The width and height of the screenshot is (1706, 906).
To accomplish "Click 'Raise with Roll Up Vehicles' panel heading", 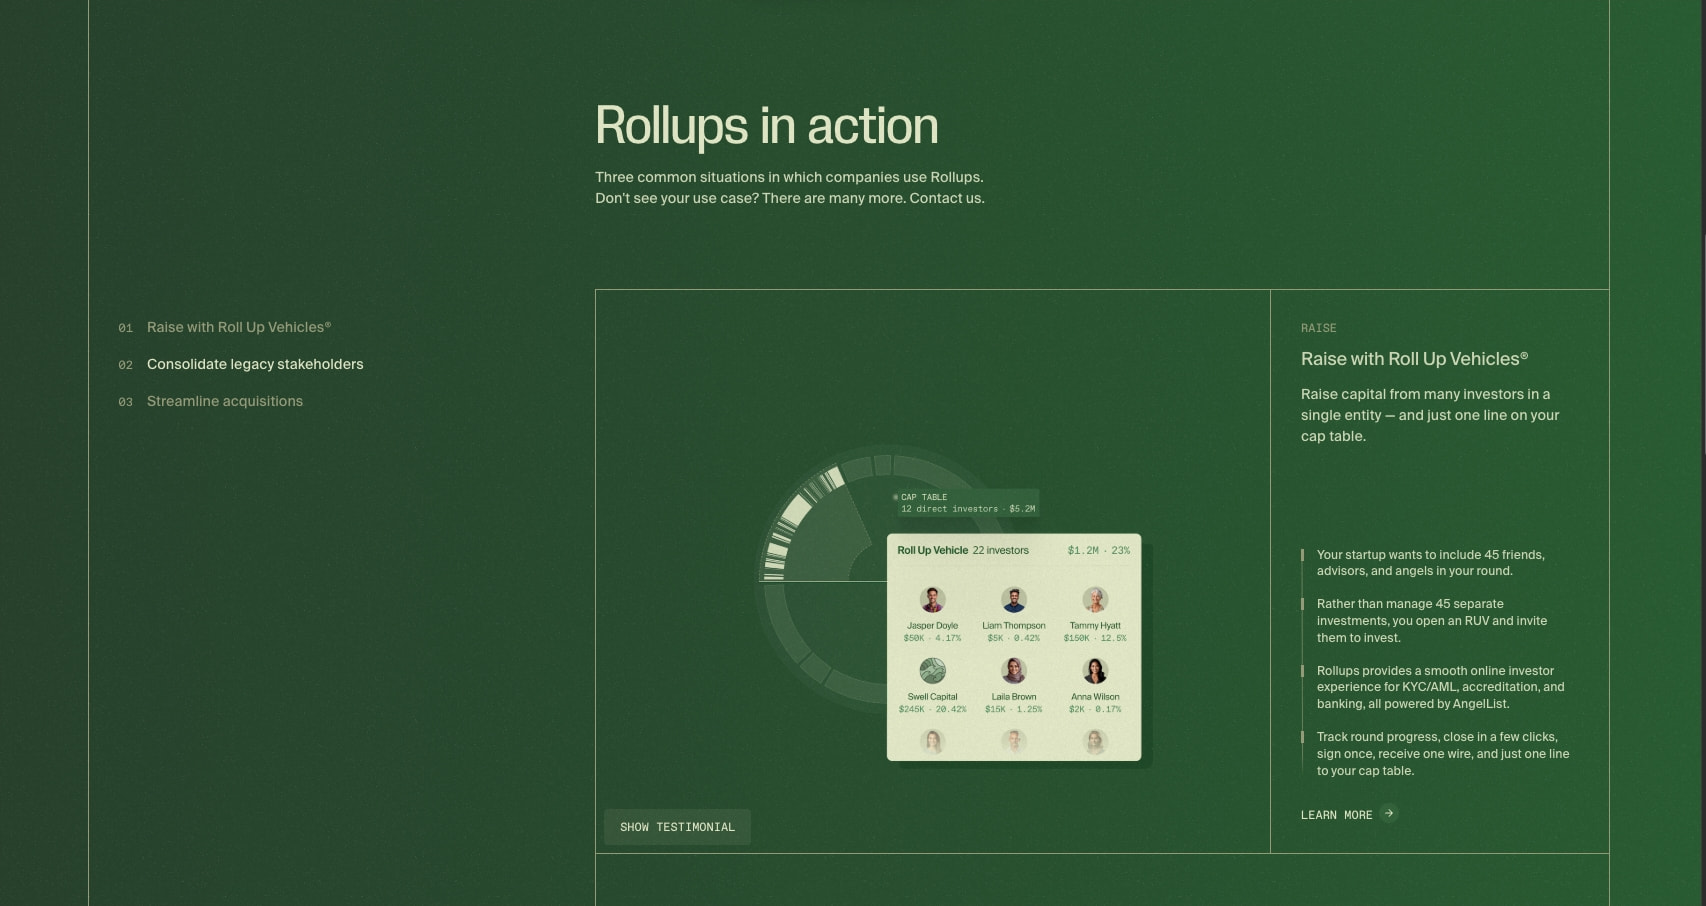I will coord(1414,359).
